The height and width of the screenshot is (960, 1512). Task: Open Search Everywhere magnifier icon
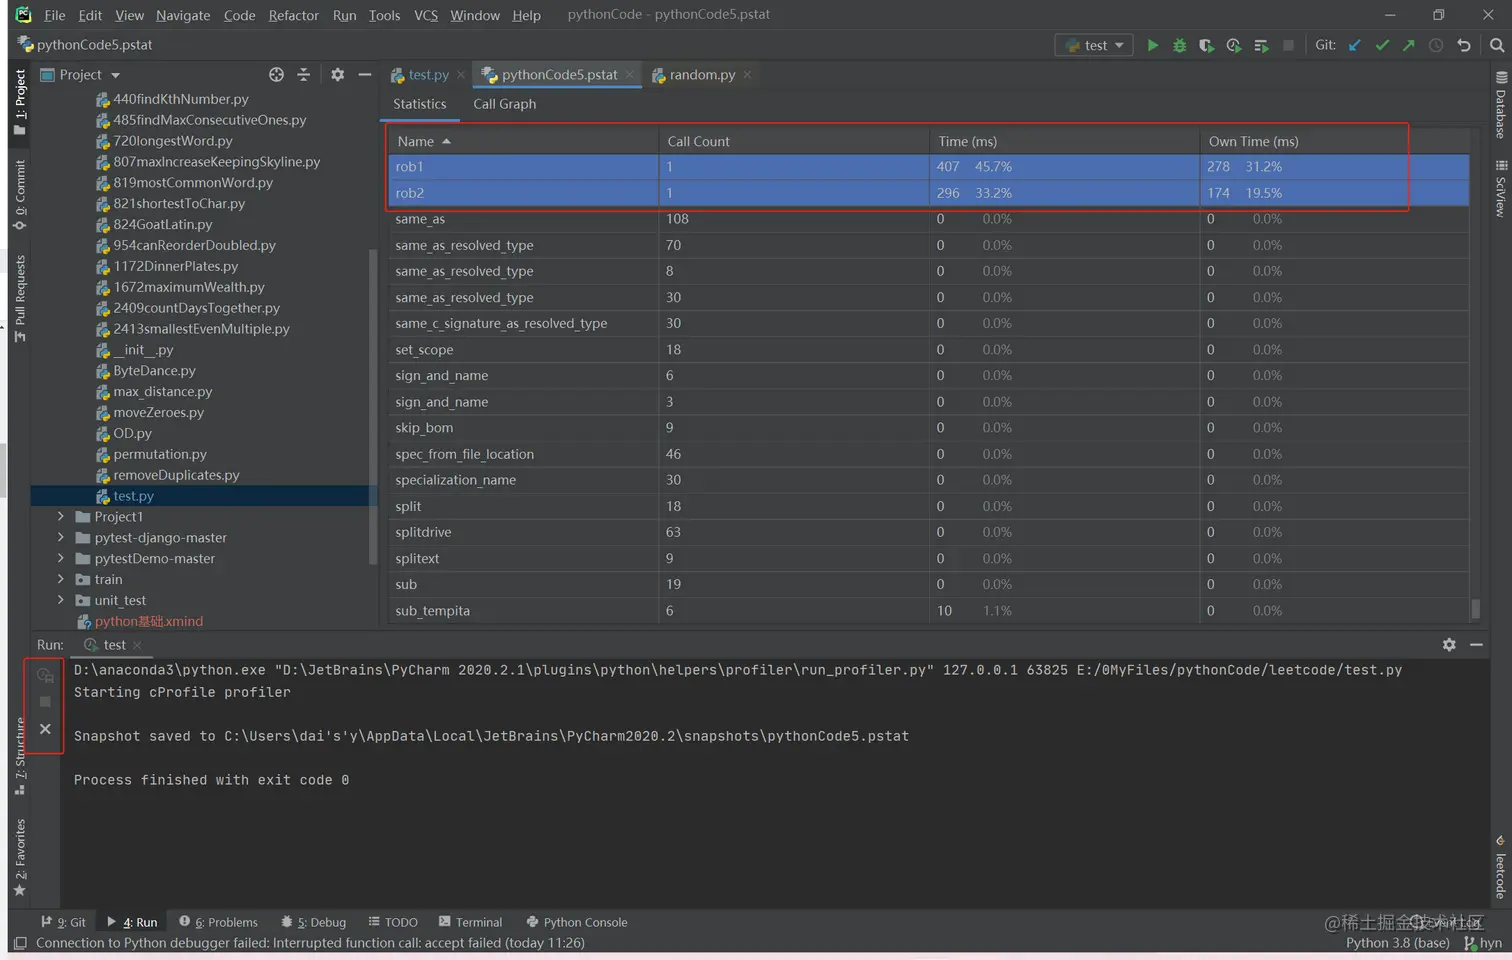point(1496,45)
